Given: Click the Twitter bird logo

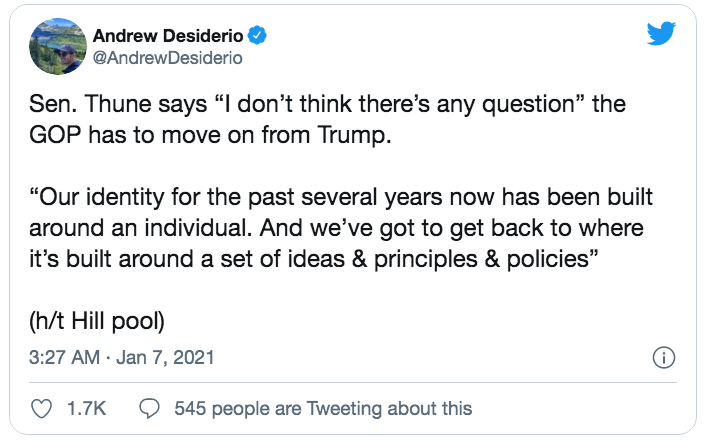Looking at the screenshot, I should pos(661,35).
